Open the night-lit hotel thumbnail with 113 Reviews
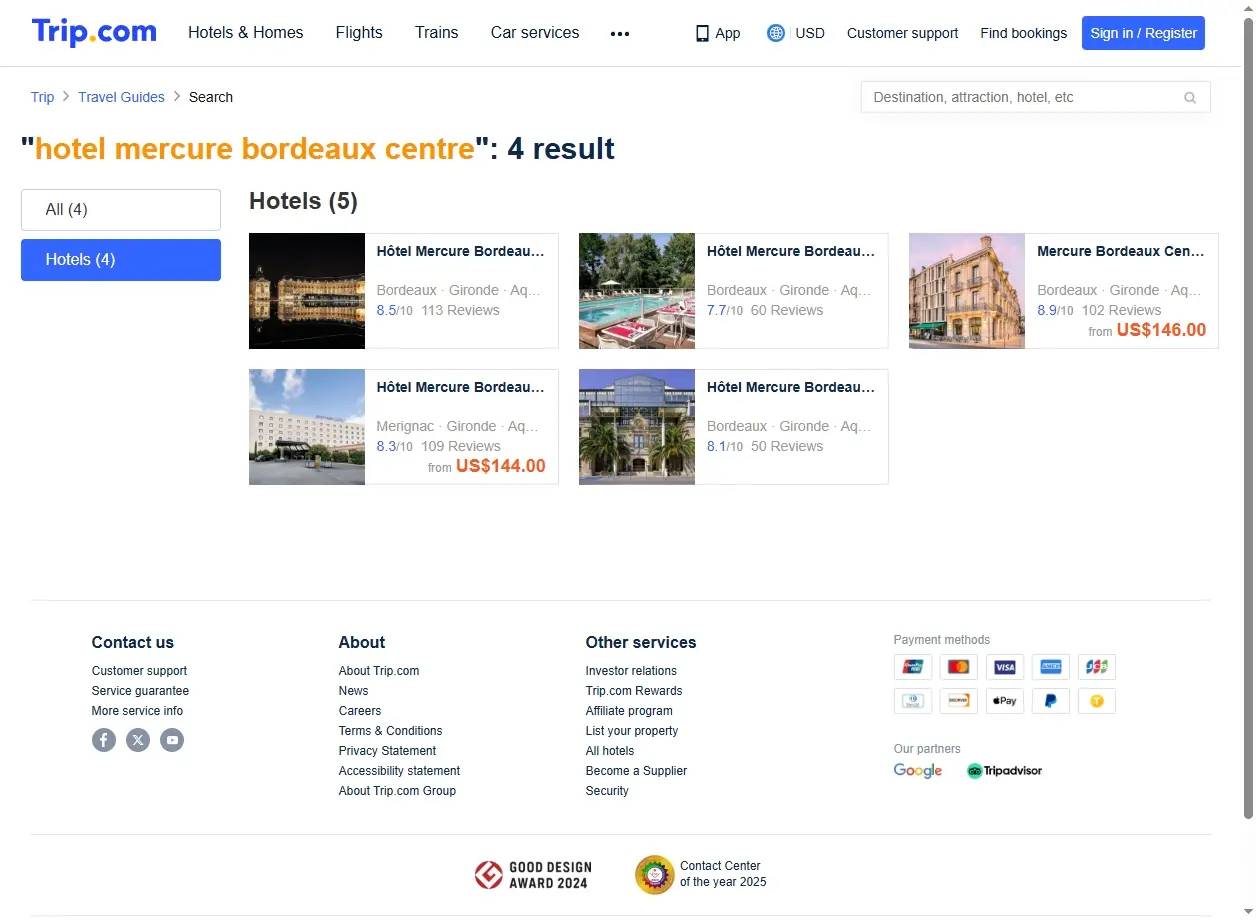Viewport: 1256px width, 921px height. click(307, 291)
